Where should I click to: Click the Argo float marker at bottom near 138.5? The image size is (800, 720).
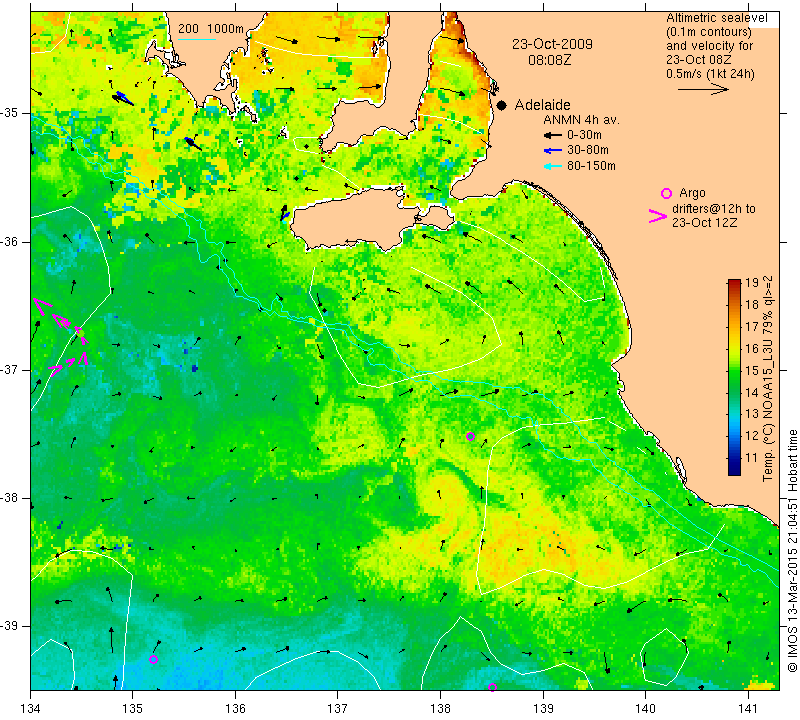[x=492, y=687]
